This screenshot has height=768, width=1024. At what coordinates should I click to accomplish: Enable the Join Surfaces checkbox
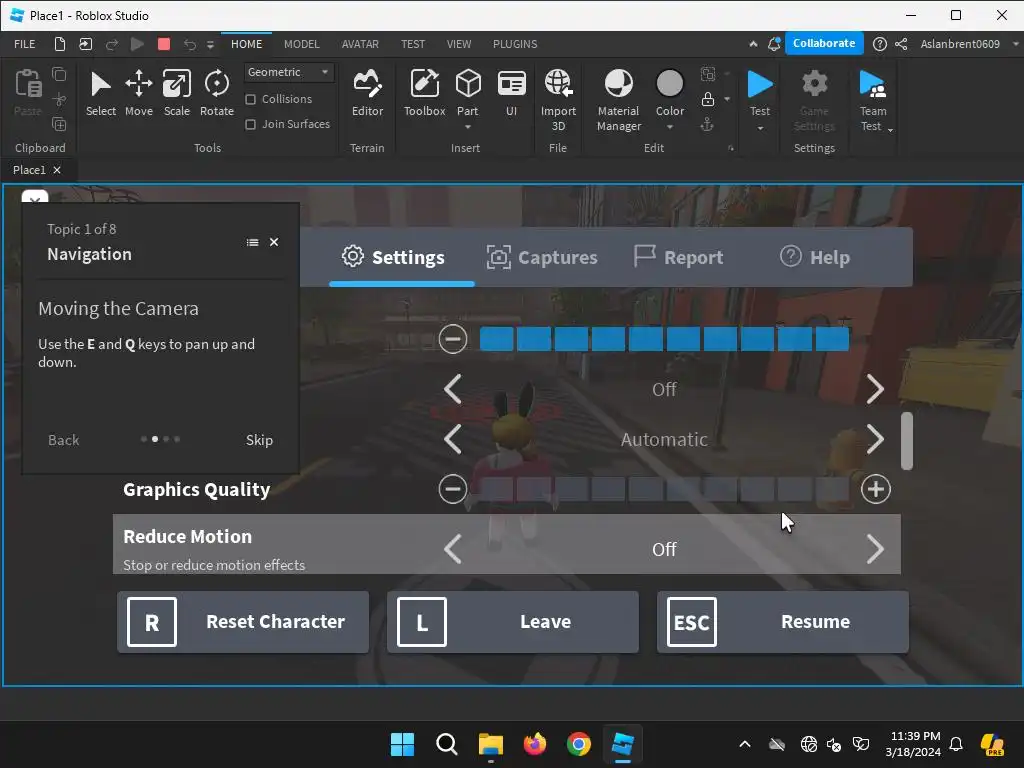[250, 124]
